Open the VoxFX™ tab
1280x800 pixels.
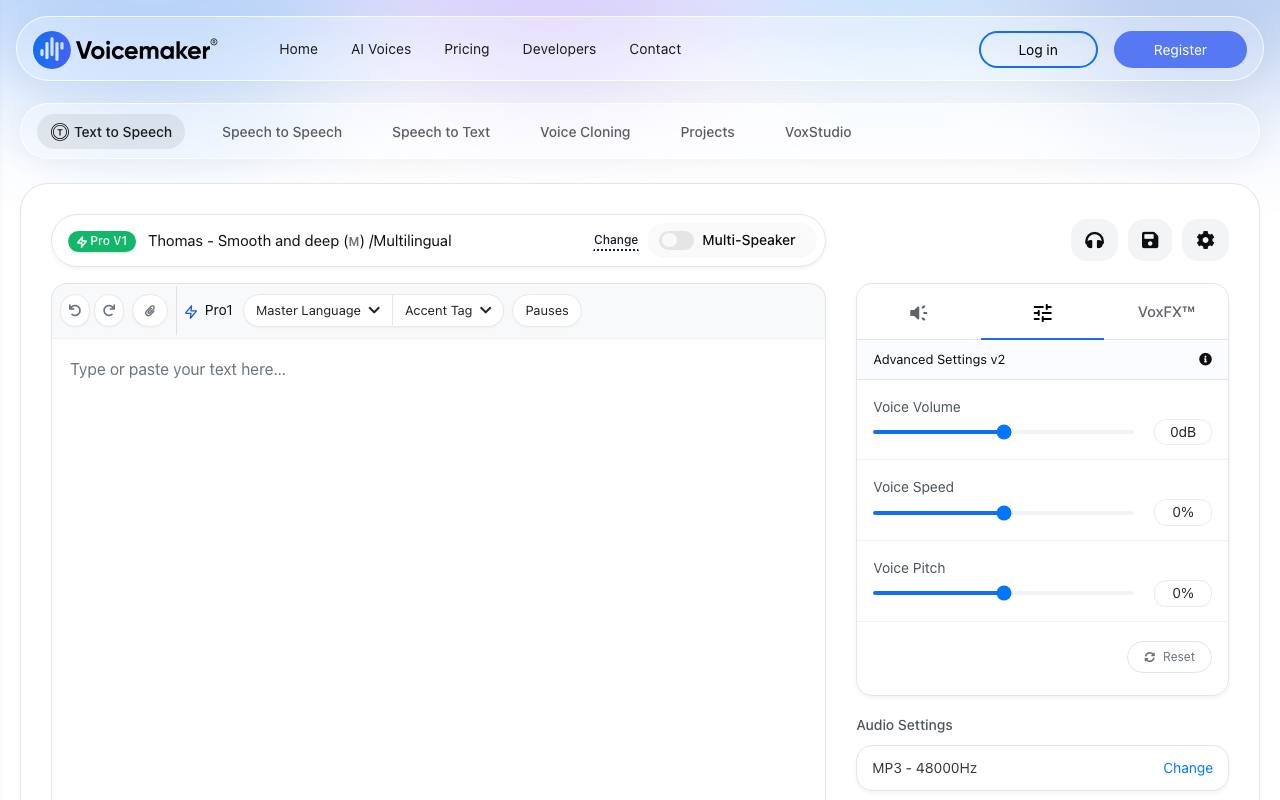(x=1166, y=312)
